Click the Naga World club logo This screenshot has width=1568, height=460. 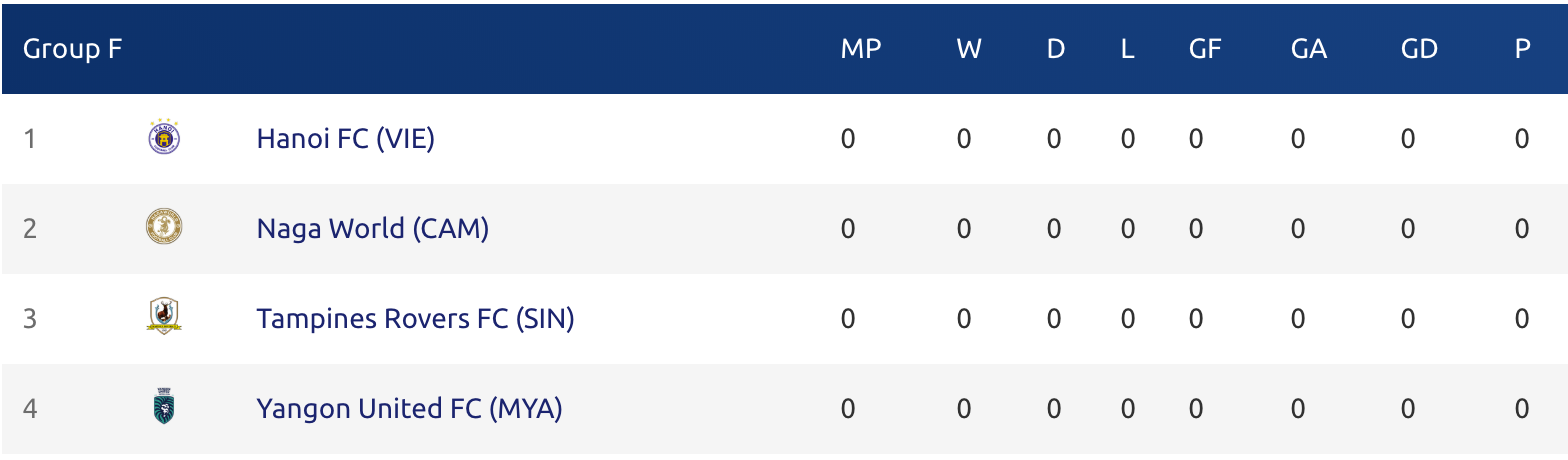pyautogui.click(x=164, y=228)
